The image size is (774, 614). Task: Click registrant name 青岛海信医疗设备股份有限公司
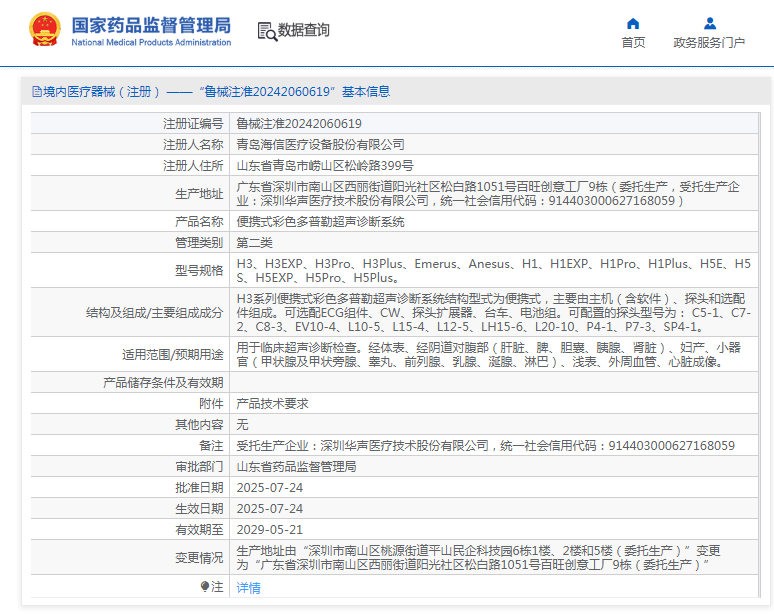(x=320, y=145)
